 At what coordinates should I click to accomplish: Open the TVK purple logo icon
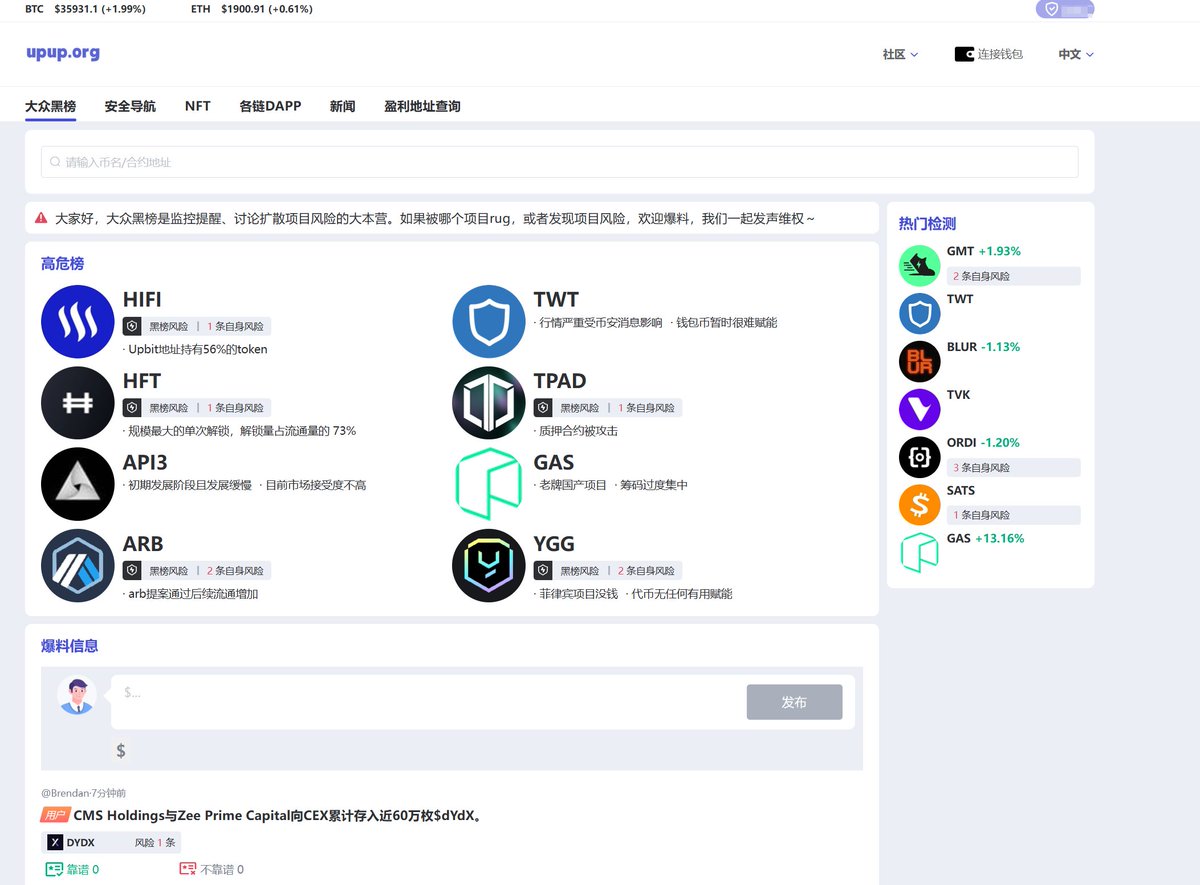tap(920, 410)
